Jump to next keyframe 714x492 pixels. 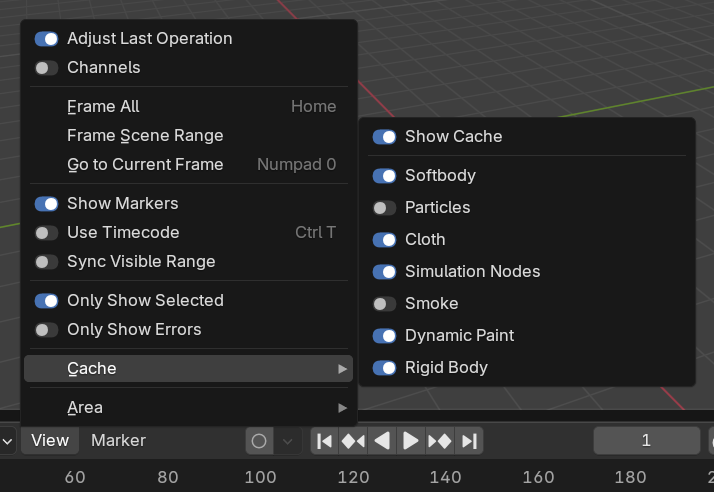pos(439,441)
